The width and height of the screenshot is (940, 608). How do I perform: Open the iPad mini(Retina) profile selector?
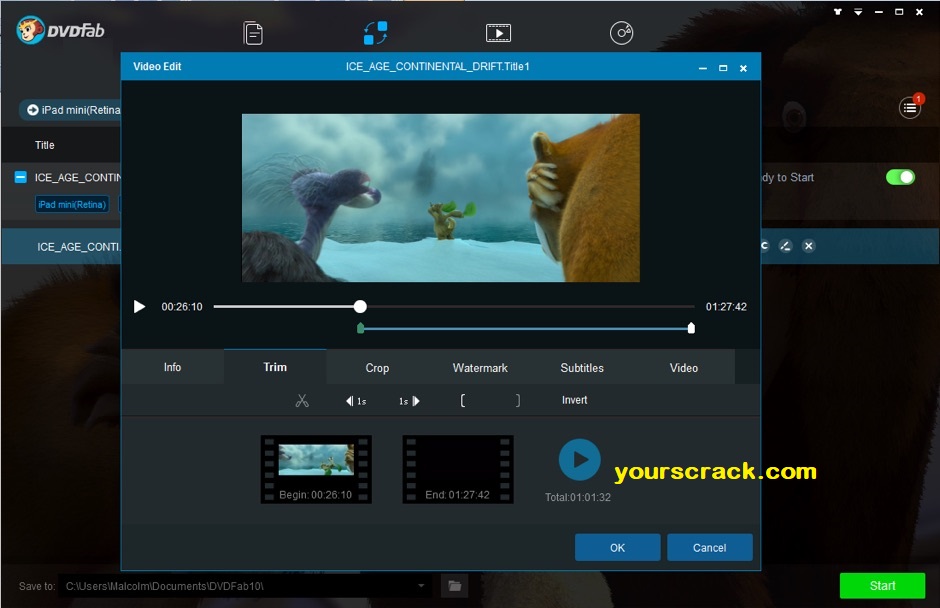pyautogui.click(x=72, y=110)
